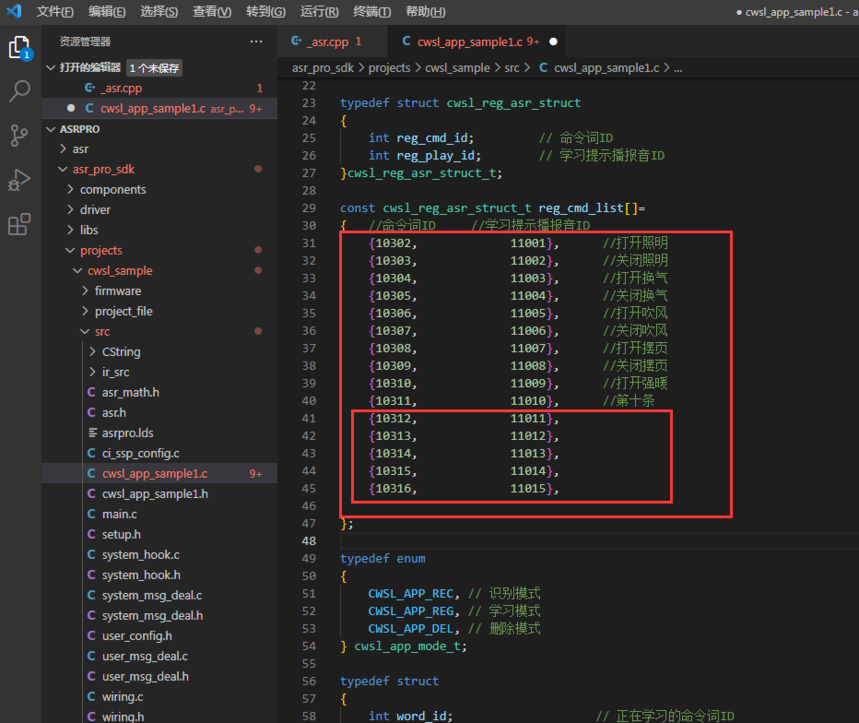This screenshot has width=859, height=723.
Task: Collapse the 打开的编辑器 section
Action: click(51, 67)
